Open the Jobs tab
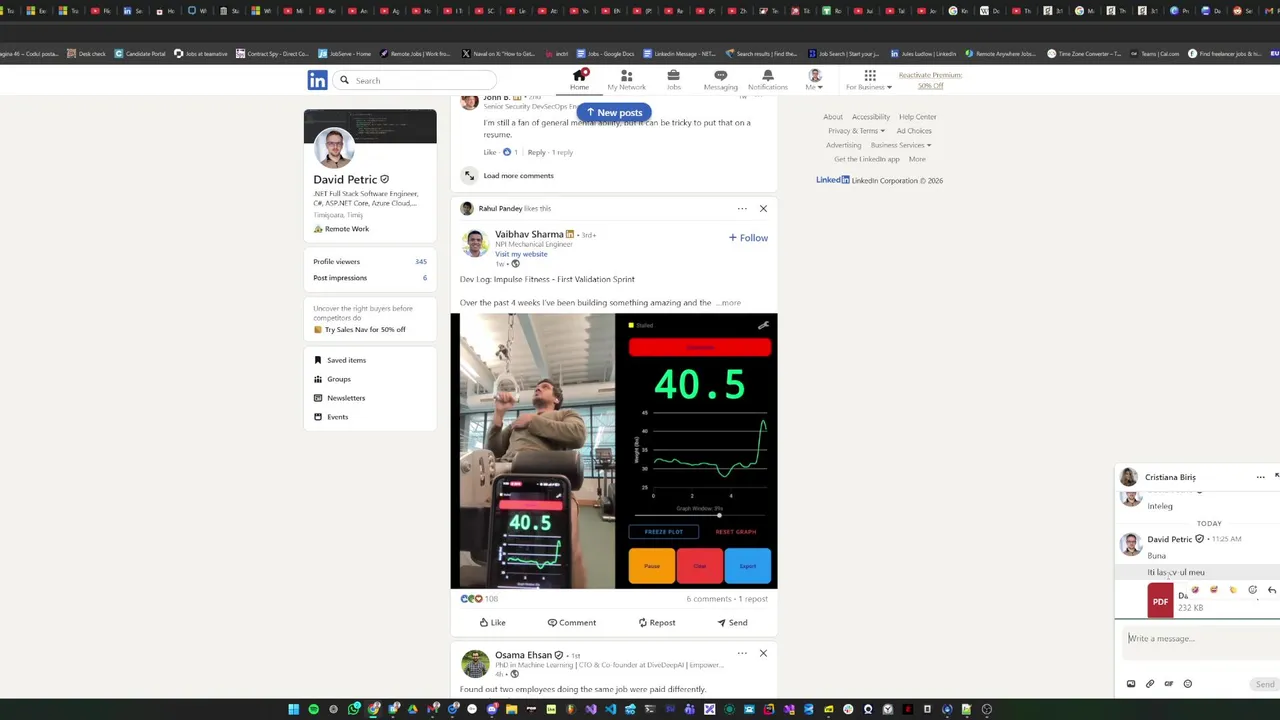Screen dimensions: 1280x720 pos(673,80)
